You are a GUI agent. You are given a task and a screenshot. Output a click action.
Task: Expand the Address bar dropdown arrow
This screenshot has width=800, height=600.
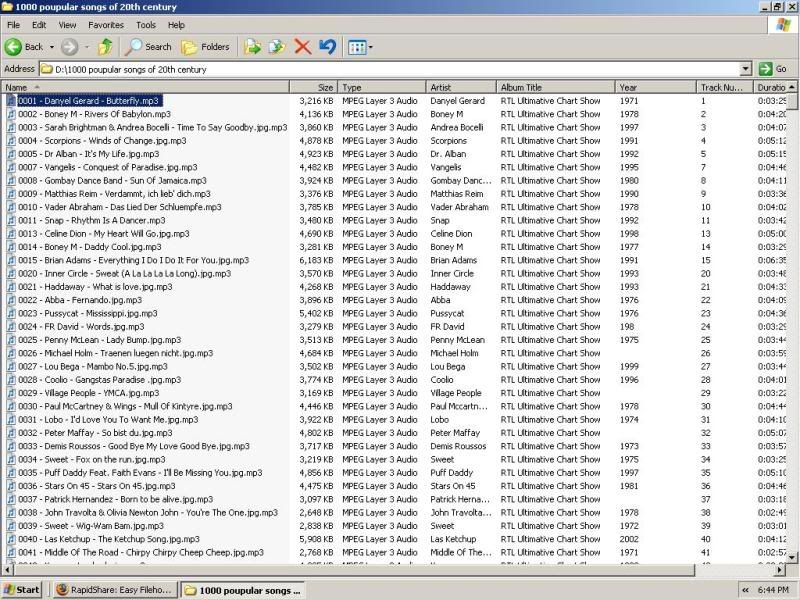(x=745, y=69)
